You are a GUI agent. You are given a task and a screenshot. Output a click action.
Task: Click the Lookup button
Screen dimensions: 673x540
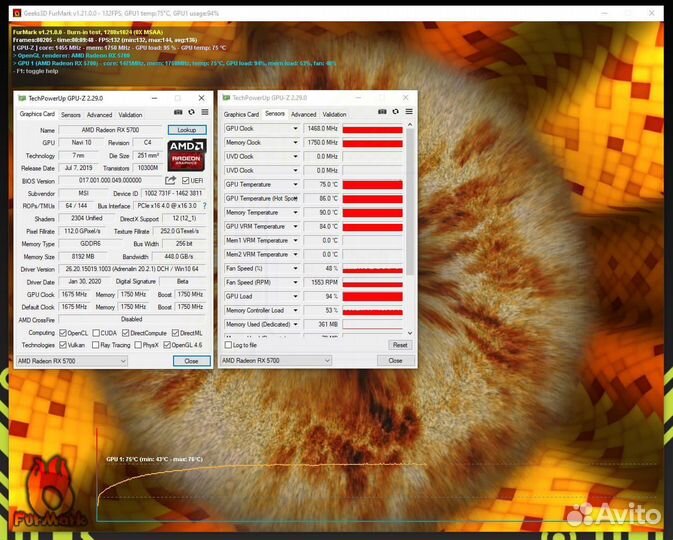pos(187,130)
